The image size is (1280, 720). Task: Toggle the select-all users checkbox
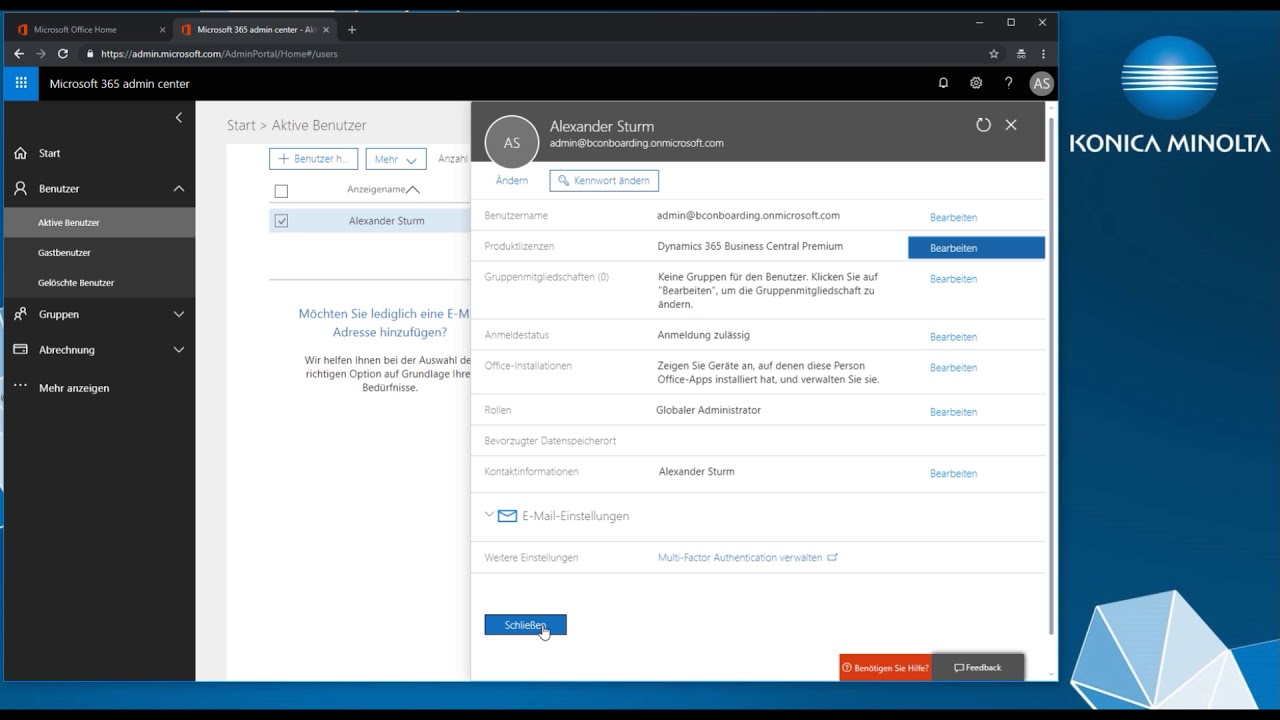281,191
